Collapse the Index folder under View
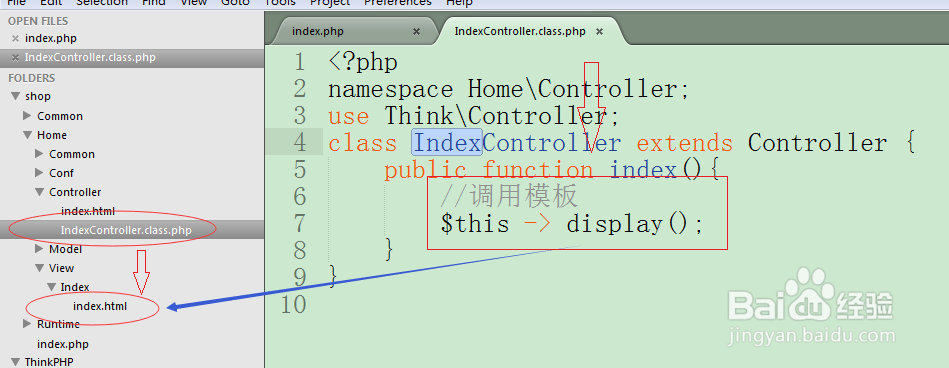Image resolution: width=949 pixels, height=368 pixels. (x=51, y=287)
